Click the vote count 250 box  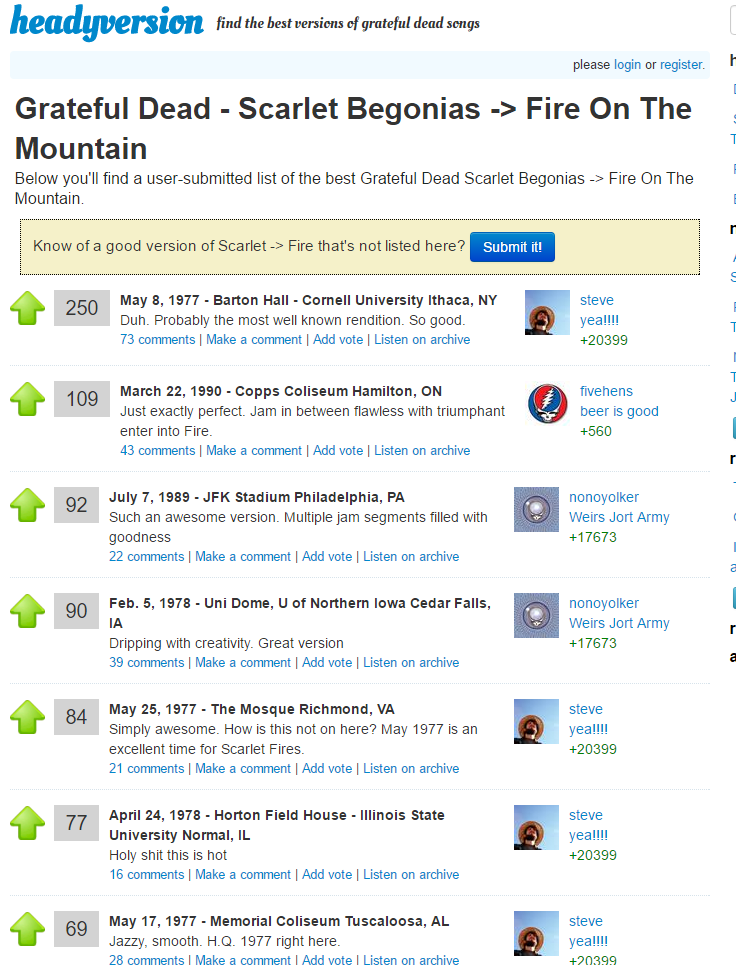[x=82, y=308]
